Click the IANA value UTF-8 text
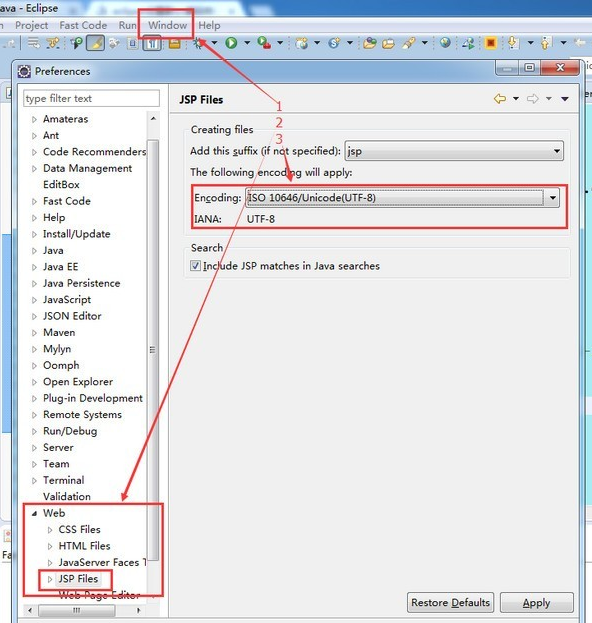This screenshot has height=623, width=592. [261, 219]
